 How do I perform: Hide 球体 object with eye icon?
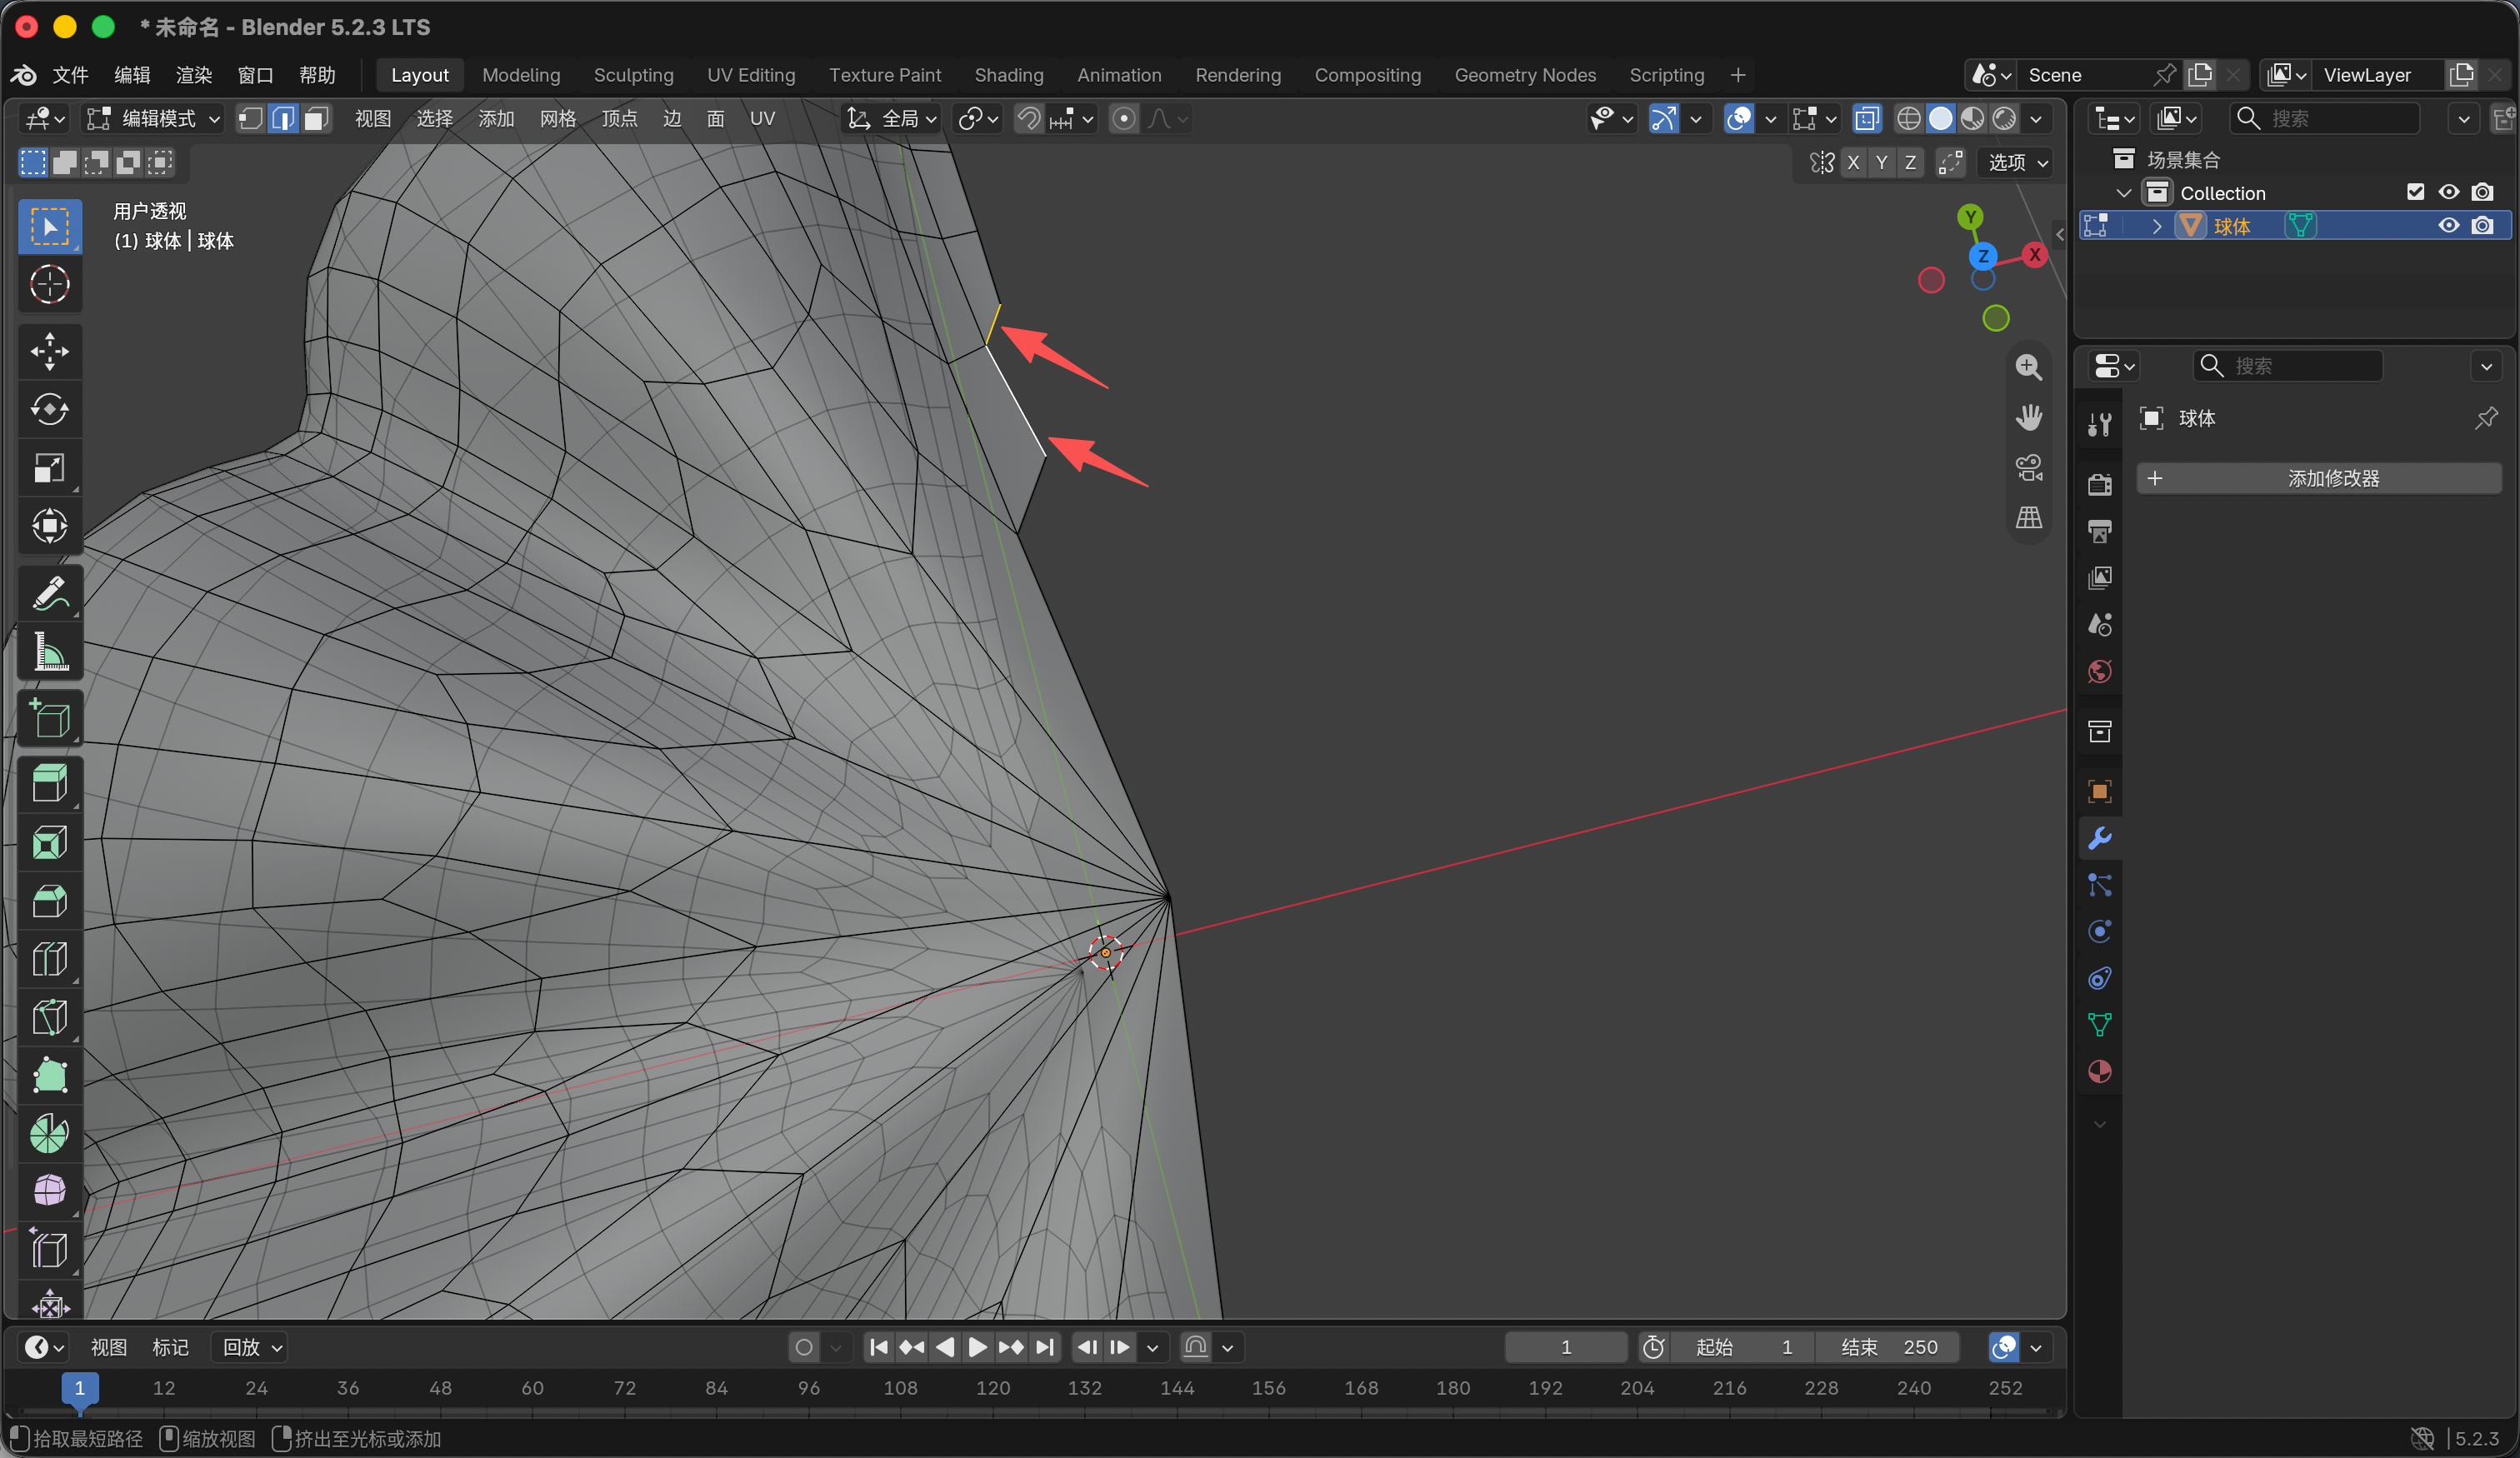point(2448,226)
